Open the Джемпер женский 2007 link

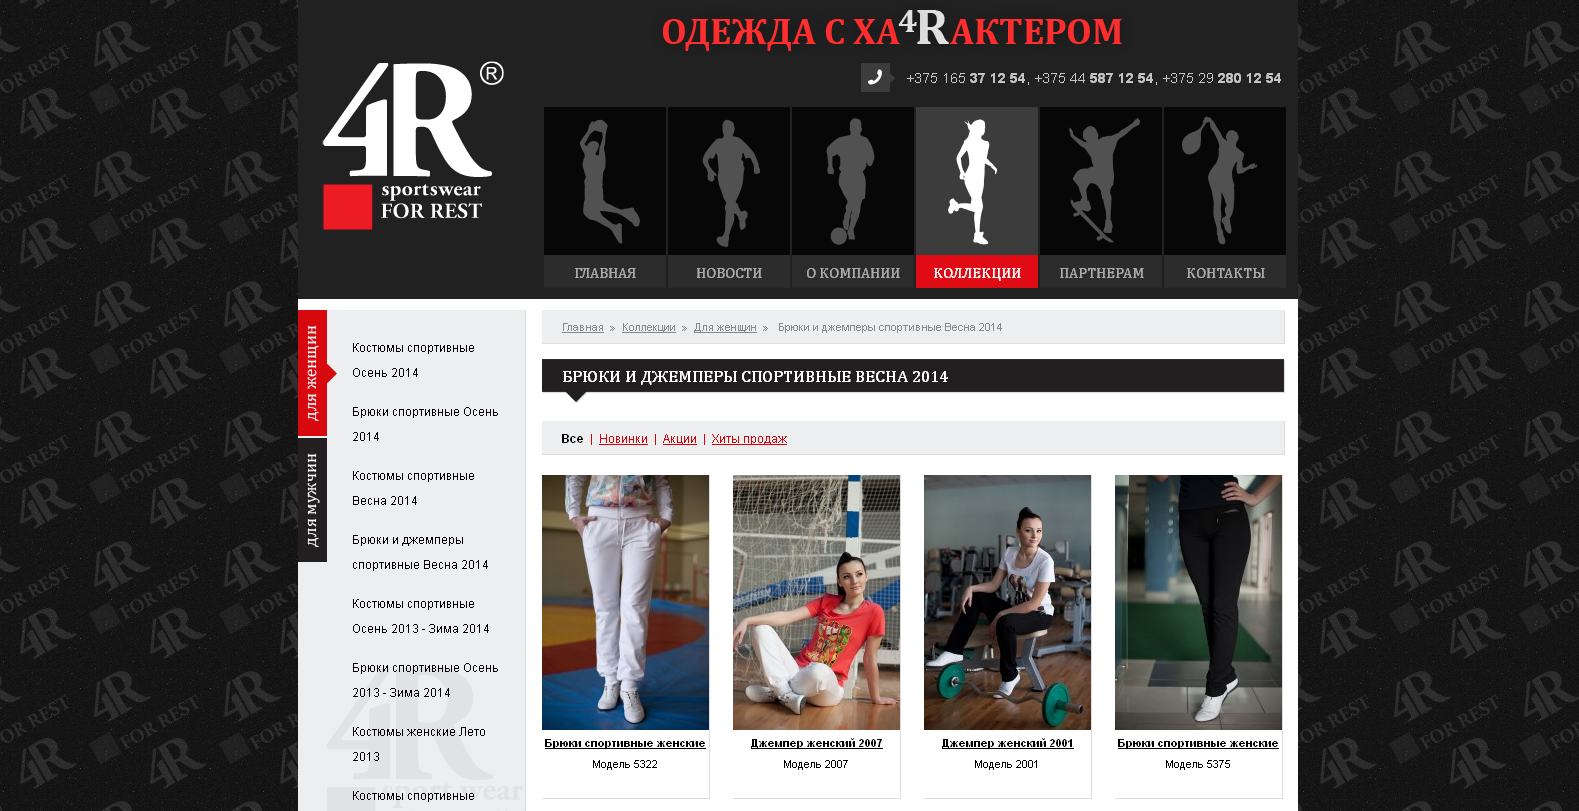(x=816, y=743)
